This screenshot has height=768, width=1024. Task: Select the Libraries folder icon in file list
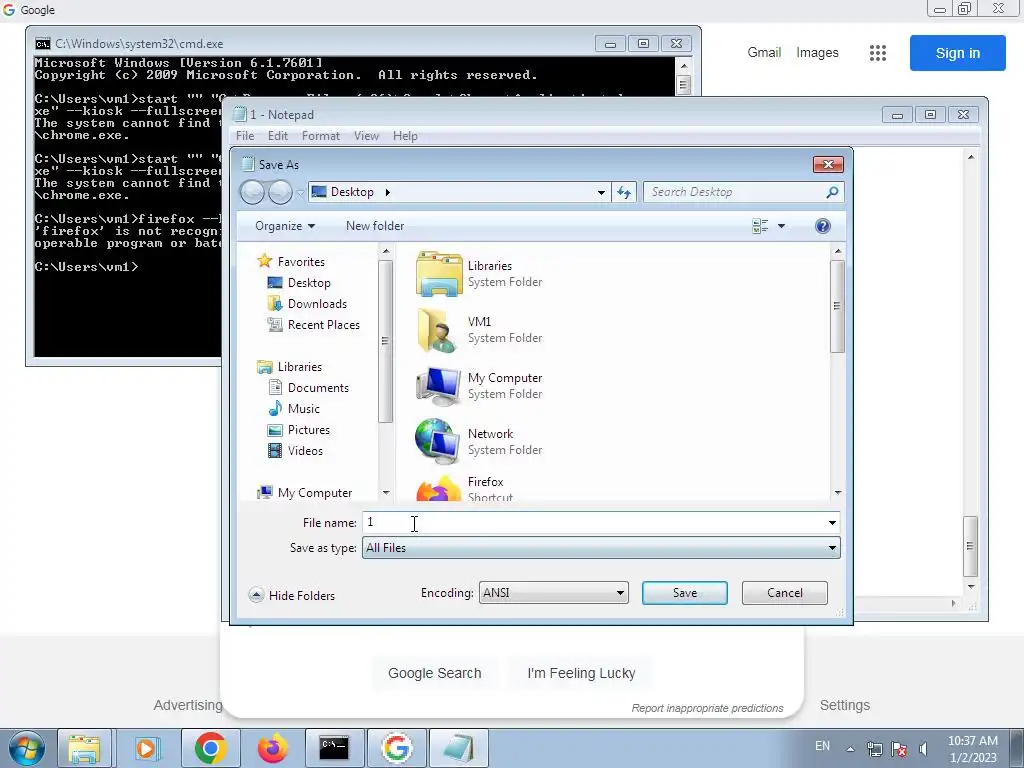pyautogui.click(x=438, y=274)
